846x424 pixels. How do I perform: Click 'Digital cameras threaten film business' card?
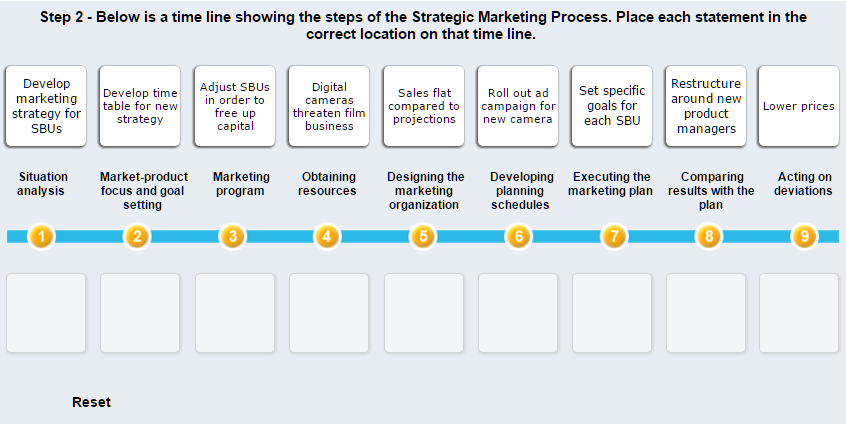329,106
